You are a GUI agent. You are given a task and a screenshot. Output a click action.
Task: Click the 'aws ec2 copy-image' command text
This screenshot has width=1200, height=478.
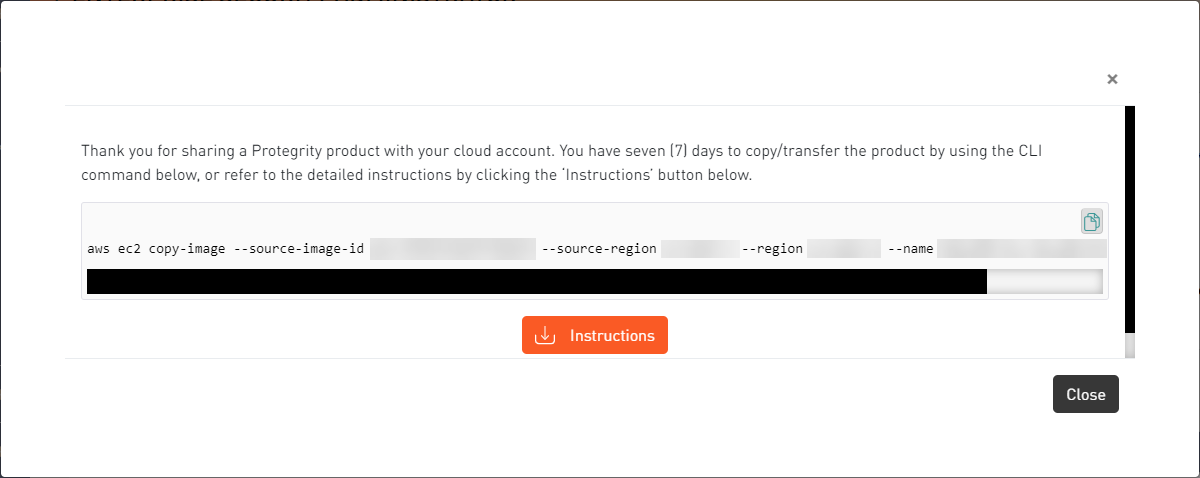pyautogui.click(x=156, y=248)
